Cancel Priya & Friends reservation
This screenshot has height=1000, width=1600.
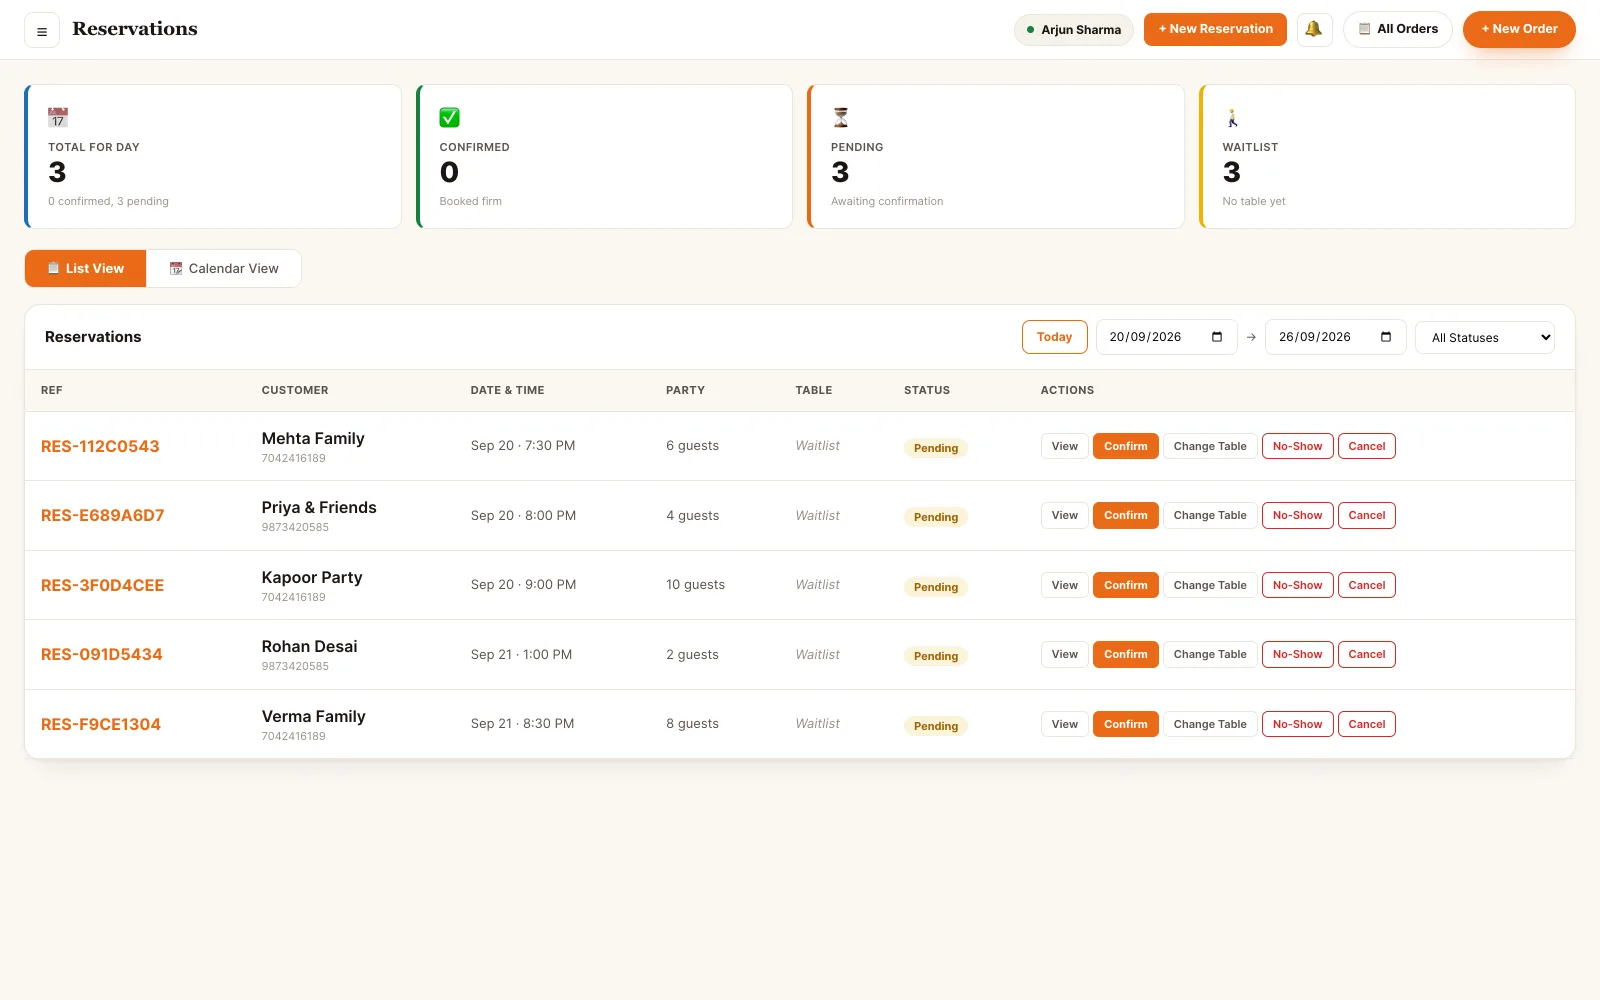(x=1366, y=515)
